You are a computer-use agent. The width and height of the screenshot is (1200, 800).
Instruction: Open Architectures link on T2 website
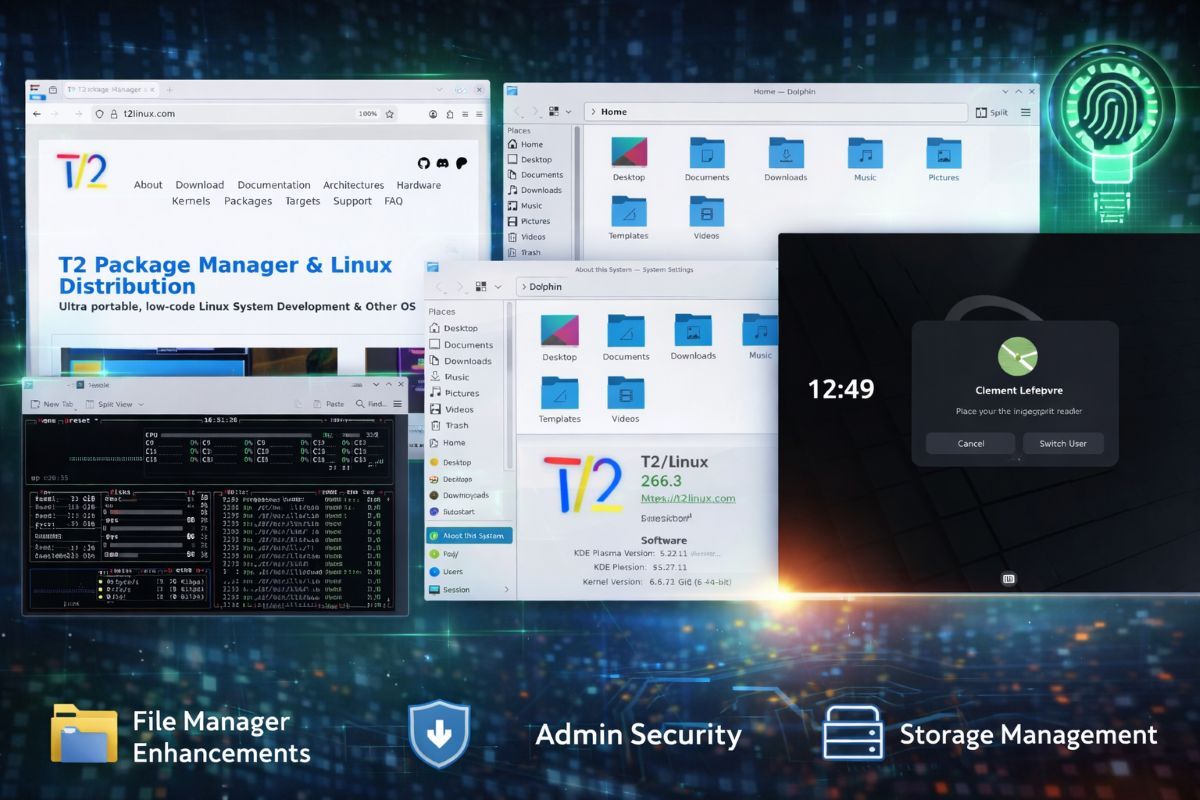tap(354, 185)
